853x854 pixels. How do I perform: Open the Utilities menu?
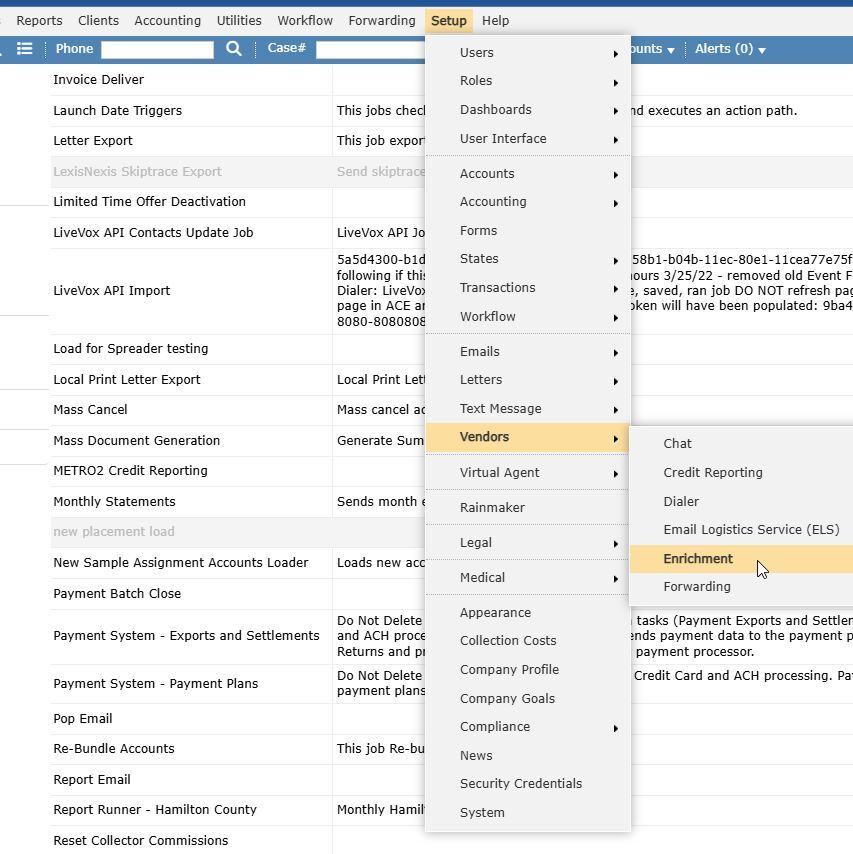[238, 20]
